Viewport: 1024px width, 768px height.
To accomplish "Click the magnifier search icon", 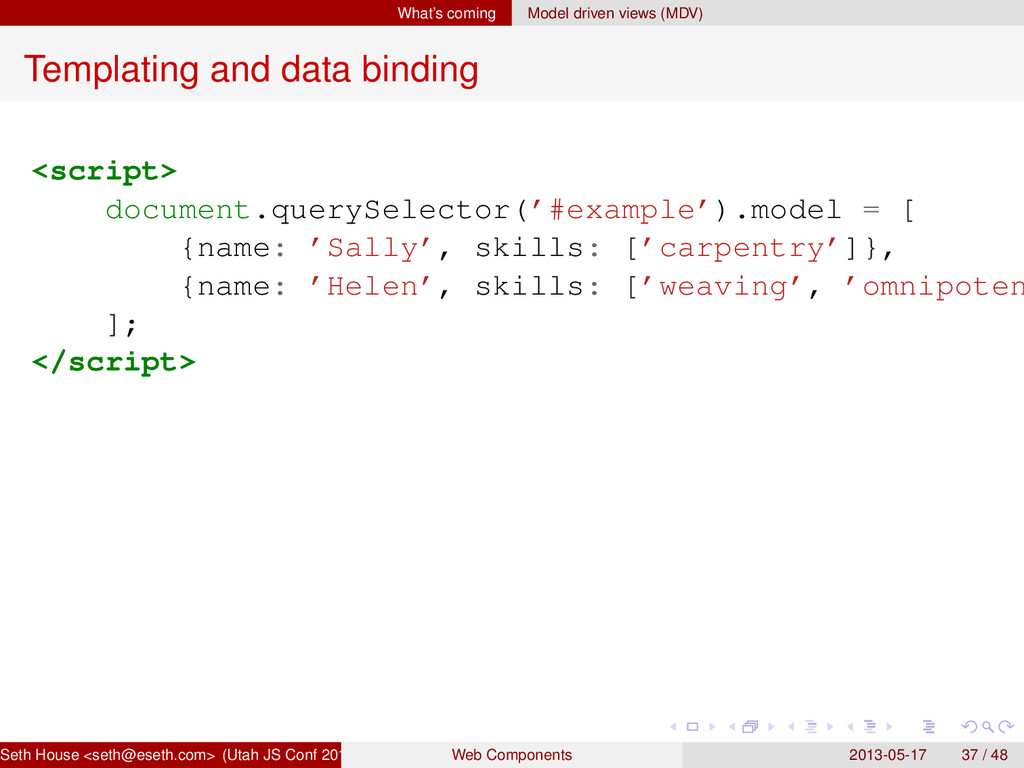I will pos(988,727).
